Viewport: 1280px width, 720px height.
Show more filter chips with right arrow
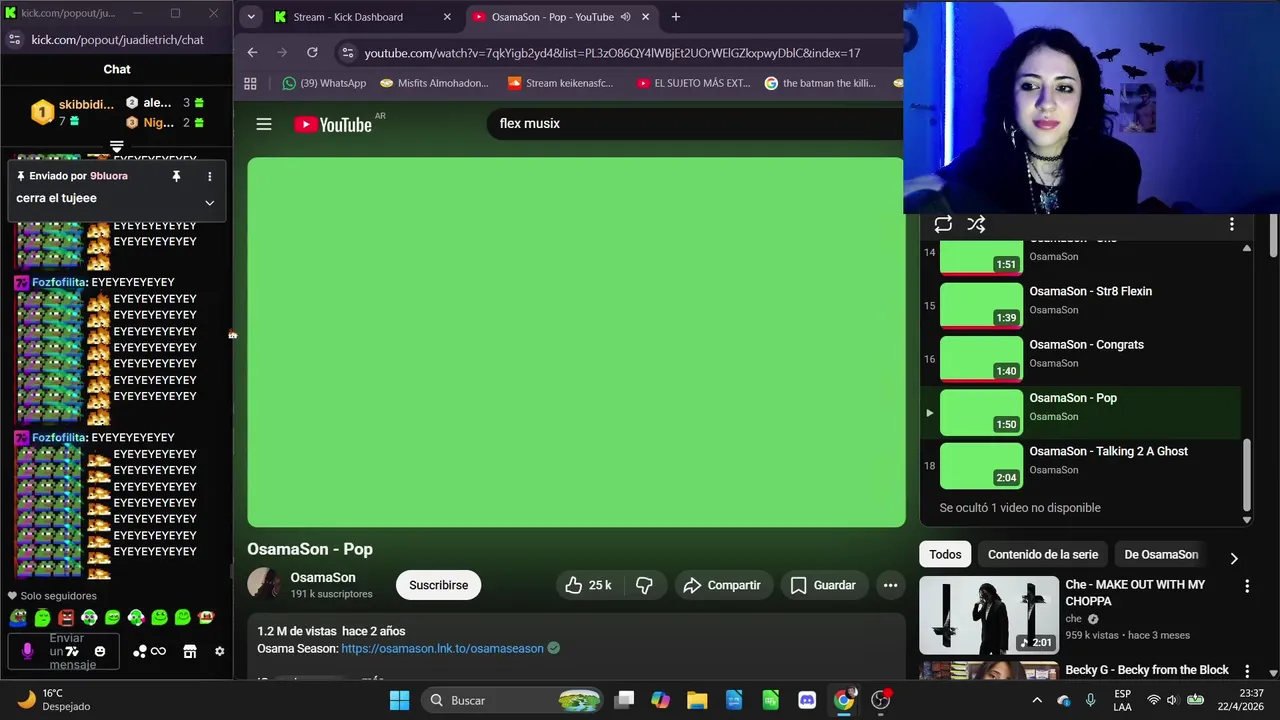tap(1233, 558)
